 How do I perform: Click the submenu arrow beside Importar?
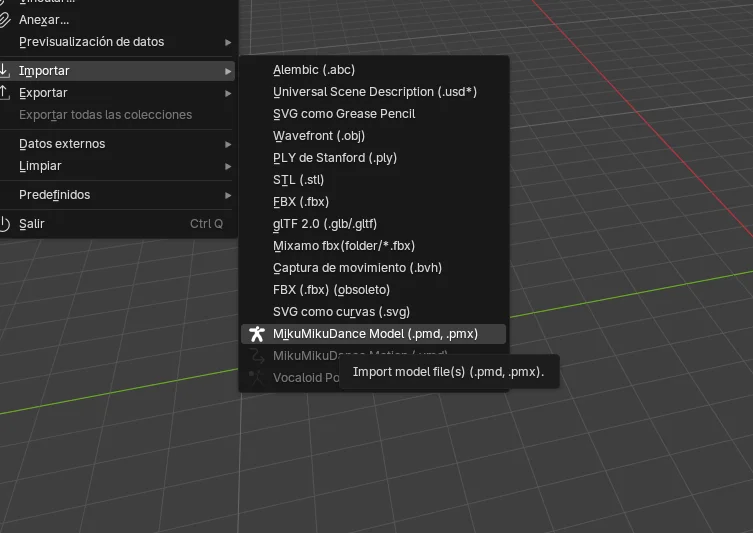[x=228, y=71]
